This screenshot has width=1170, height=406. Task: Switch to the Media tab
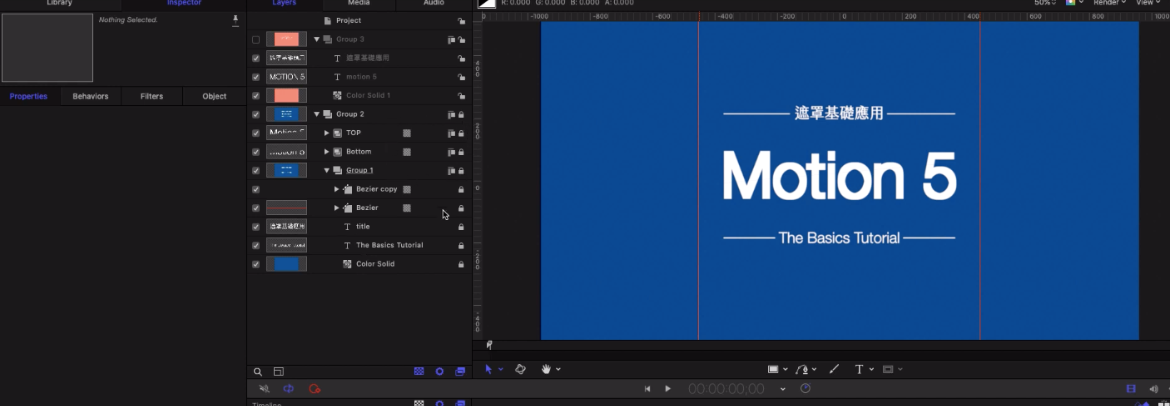[x=359, y=3]
